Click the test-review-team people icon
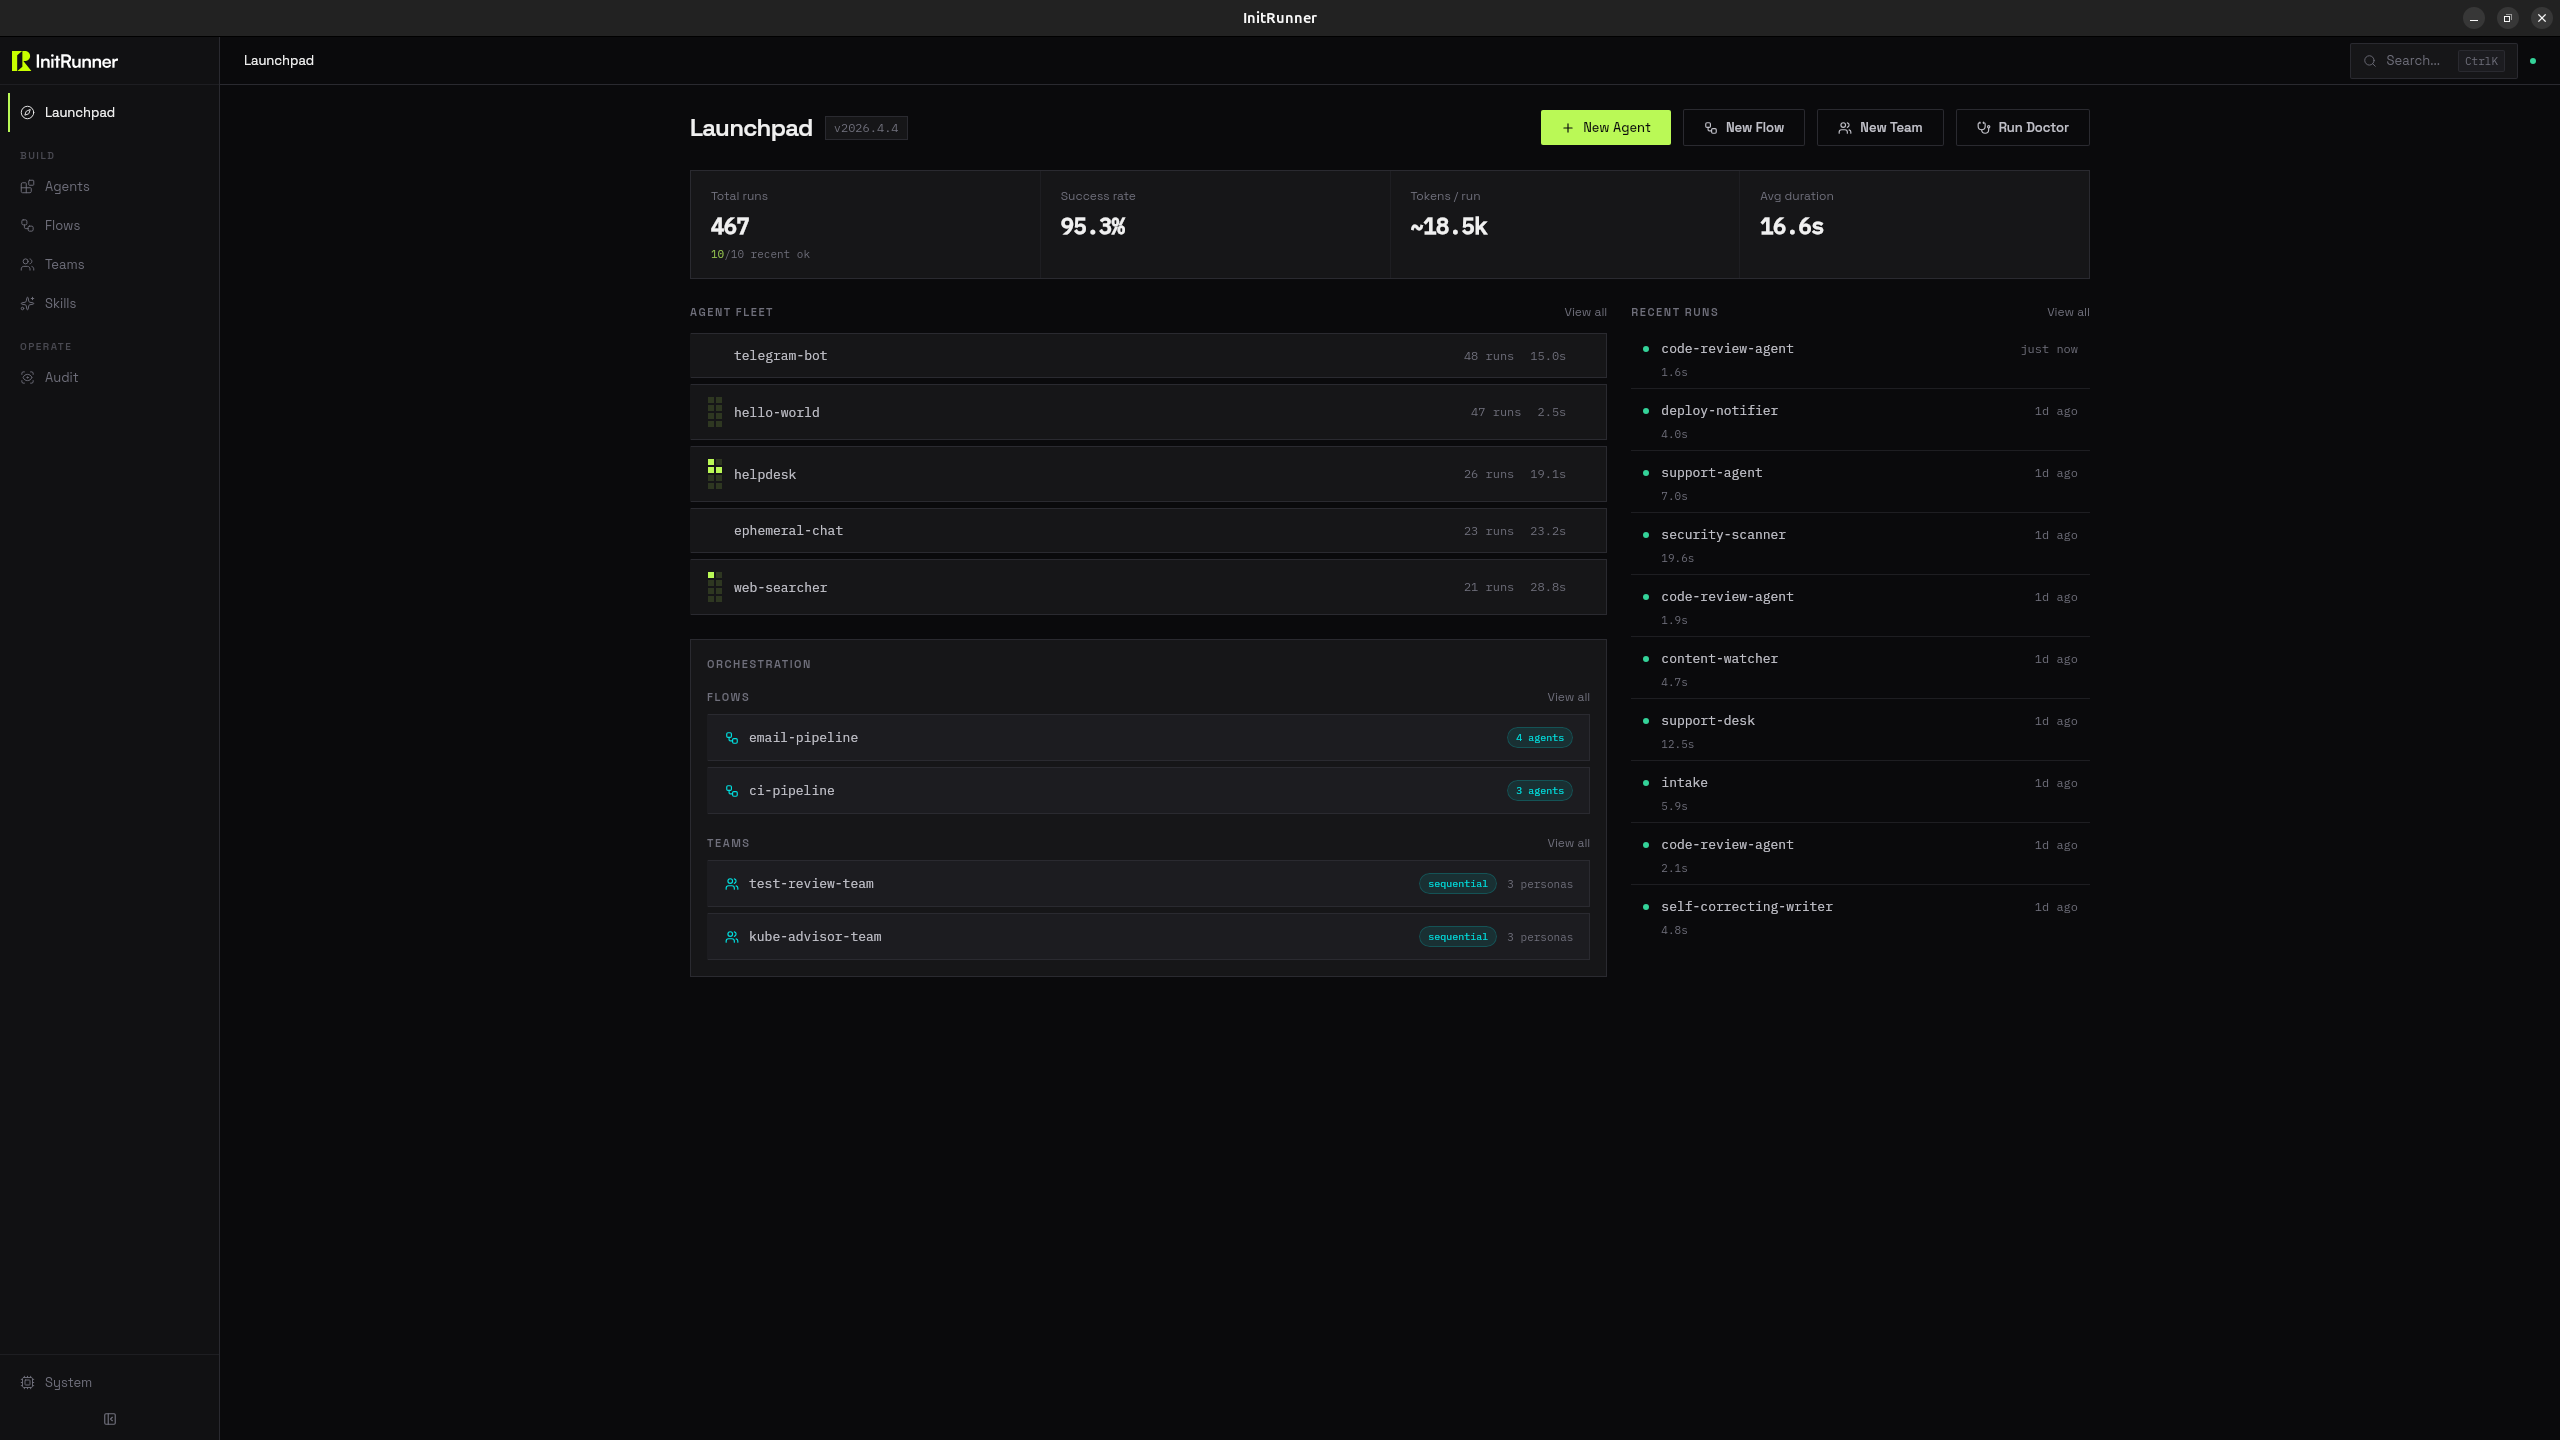 (x=732, y=884)
